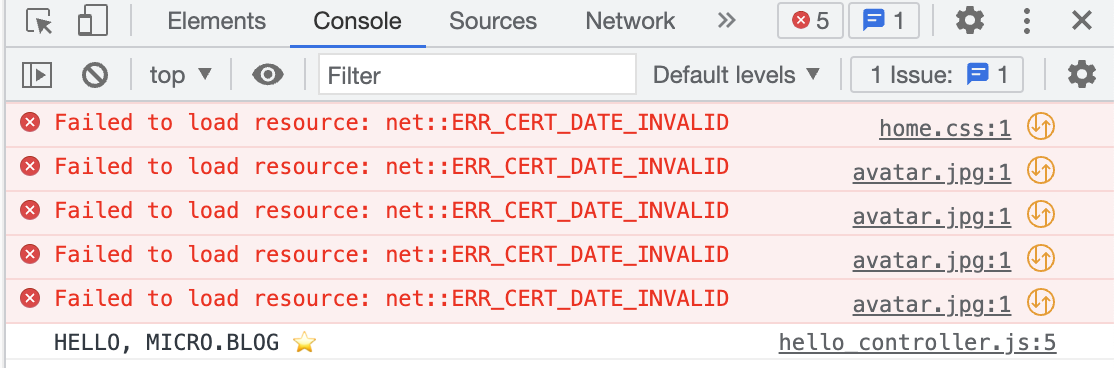
Task: Activate the inspect element picker icon
Action: 39,21
